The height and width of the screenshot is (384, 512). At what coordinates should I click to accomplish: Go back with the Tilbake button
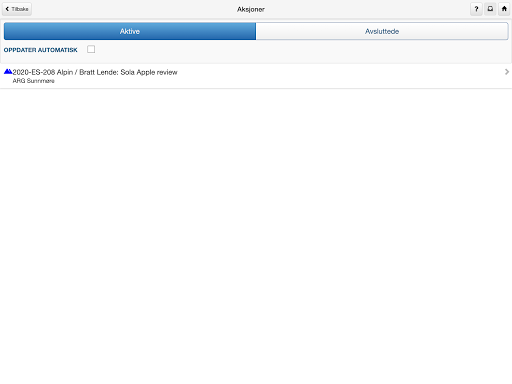[x=17, y=9]
